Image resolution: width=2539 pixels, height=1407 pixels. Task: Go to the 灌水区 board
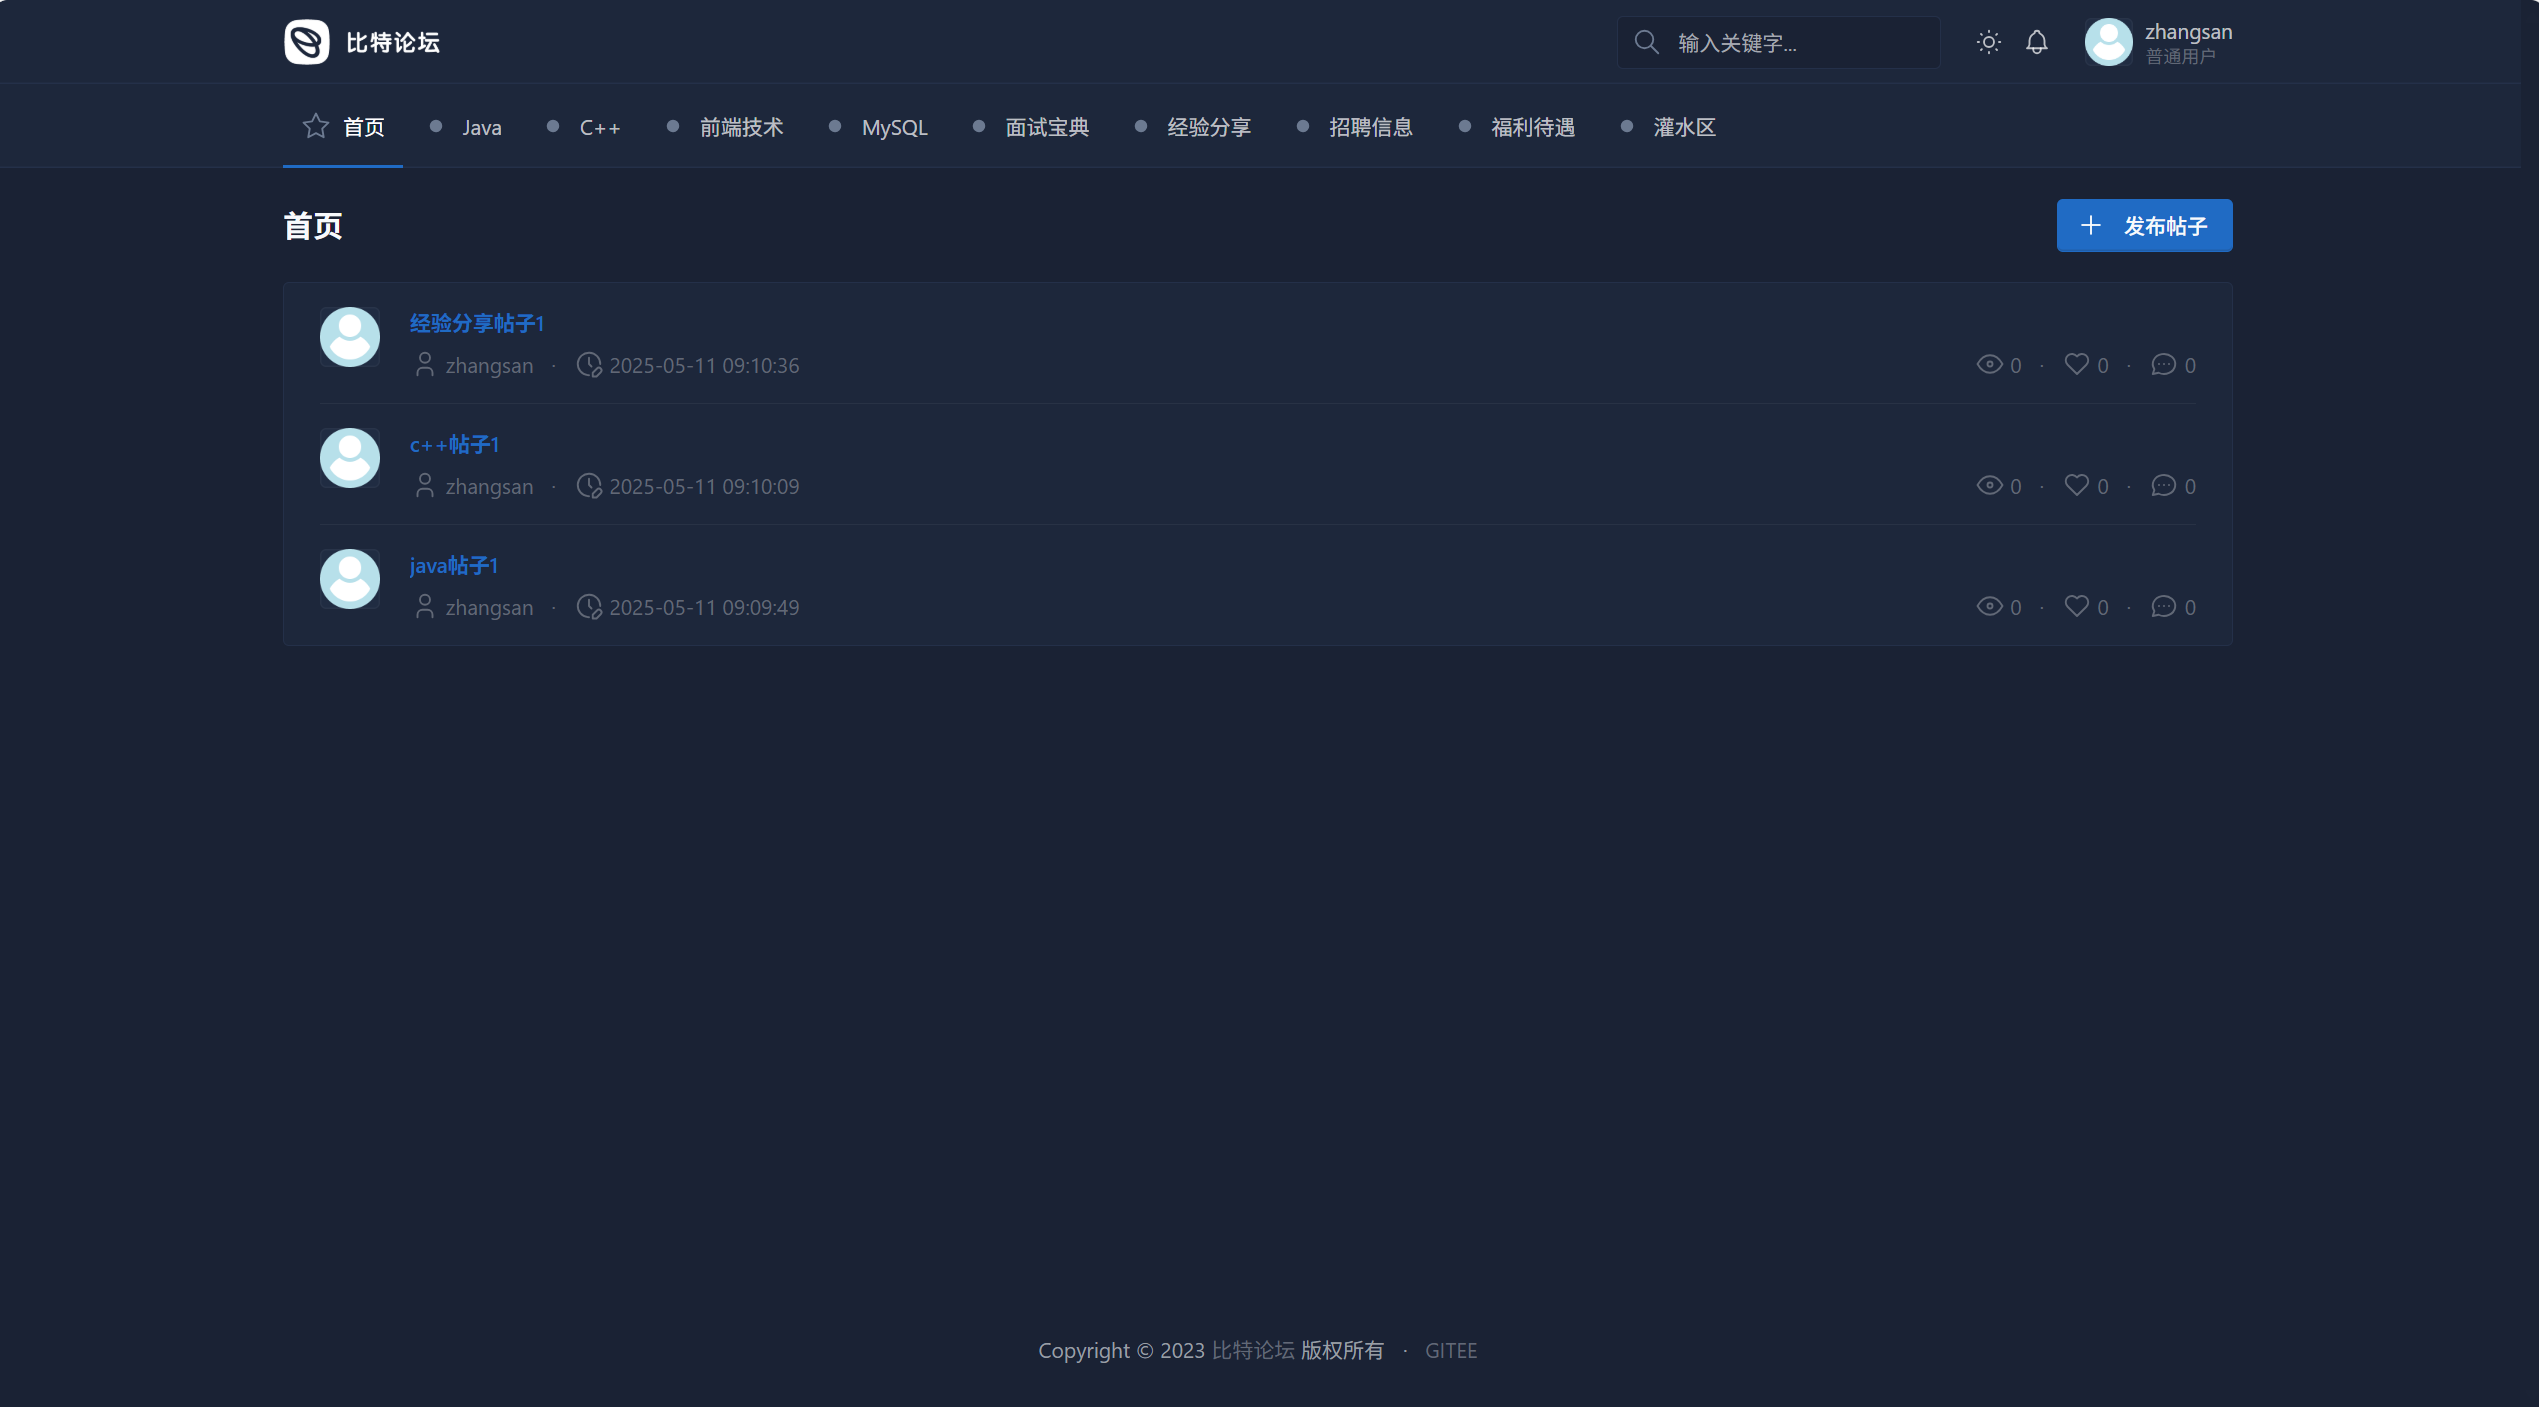[x=1684, y=128]
